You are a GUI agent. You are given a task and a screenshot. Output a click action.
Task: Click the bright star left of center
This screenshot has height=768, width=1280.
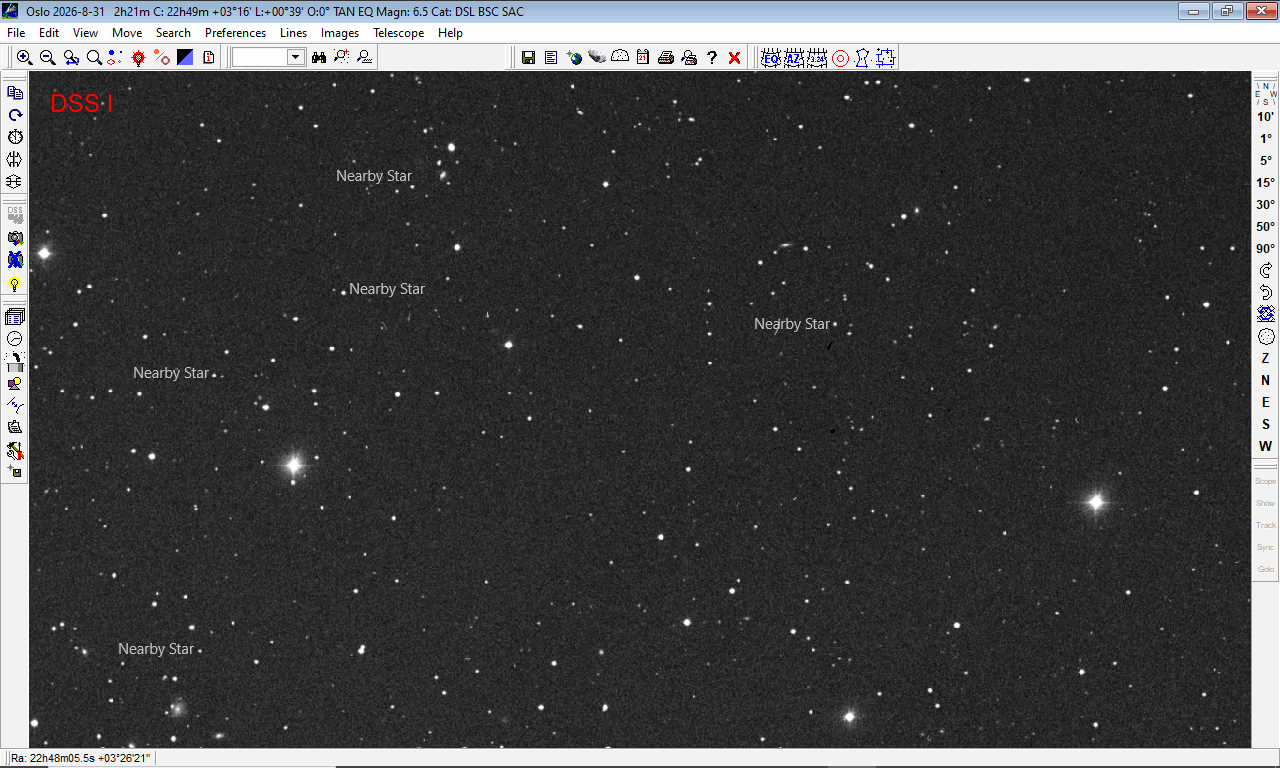point(293,465)
